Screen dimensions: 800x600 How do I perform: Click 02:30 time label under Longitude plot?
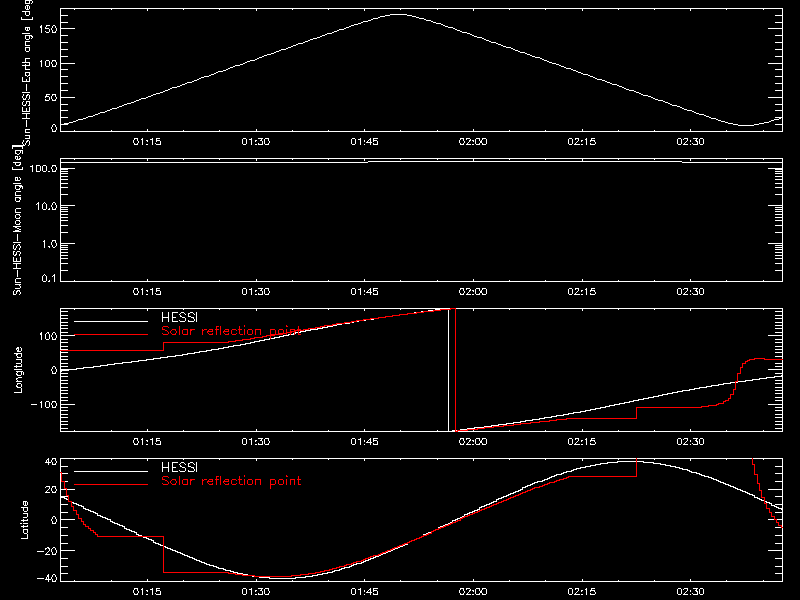coord(690,441)
